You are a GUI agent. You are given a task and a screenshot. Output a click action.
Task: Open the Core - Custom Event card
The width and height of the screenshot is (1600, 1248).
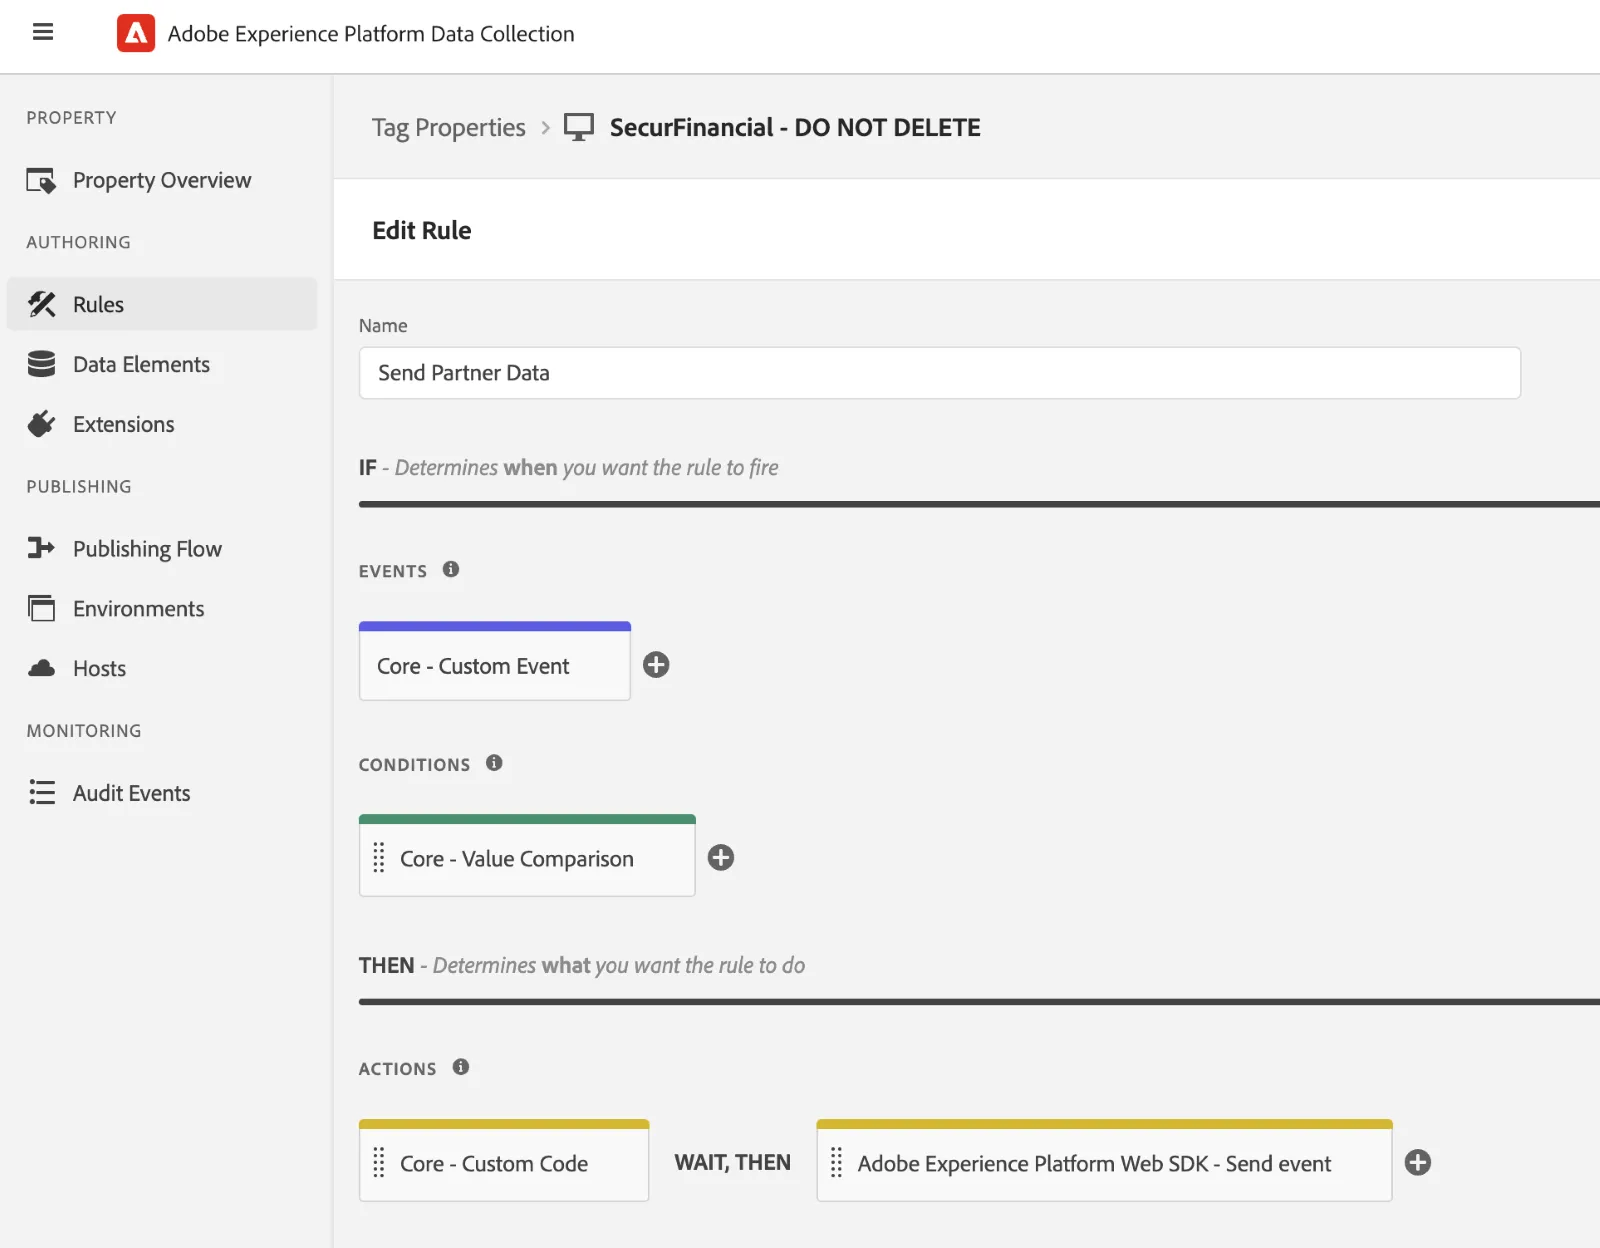495,662
